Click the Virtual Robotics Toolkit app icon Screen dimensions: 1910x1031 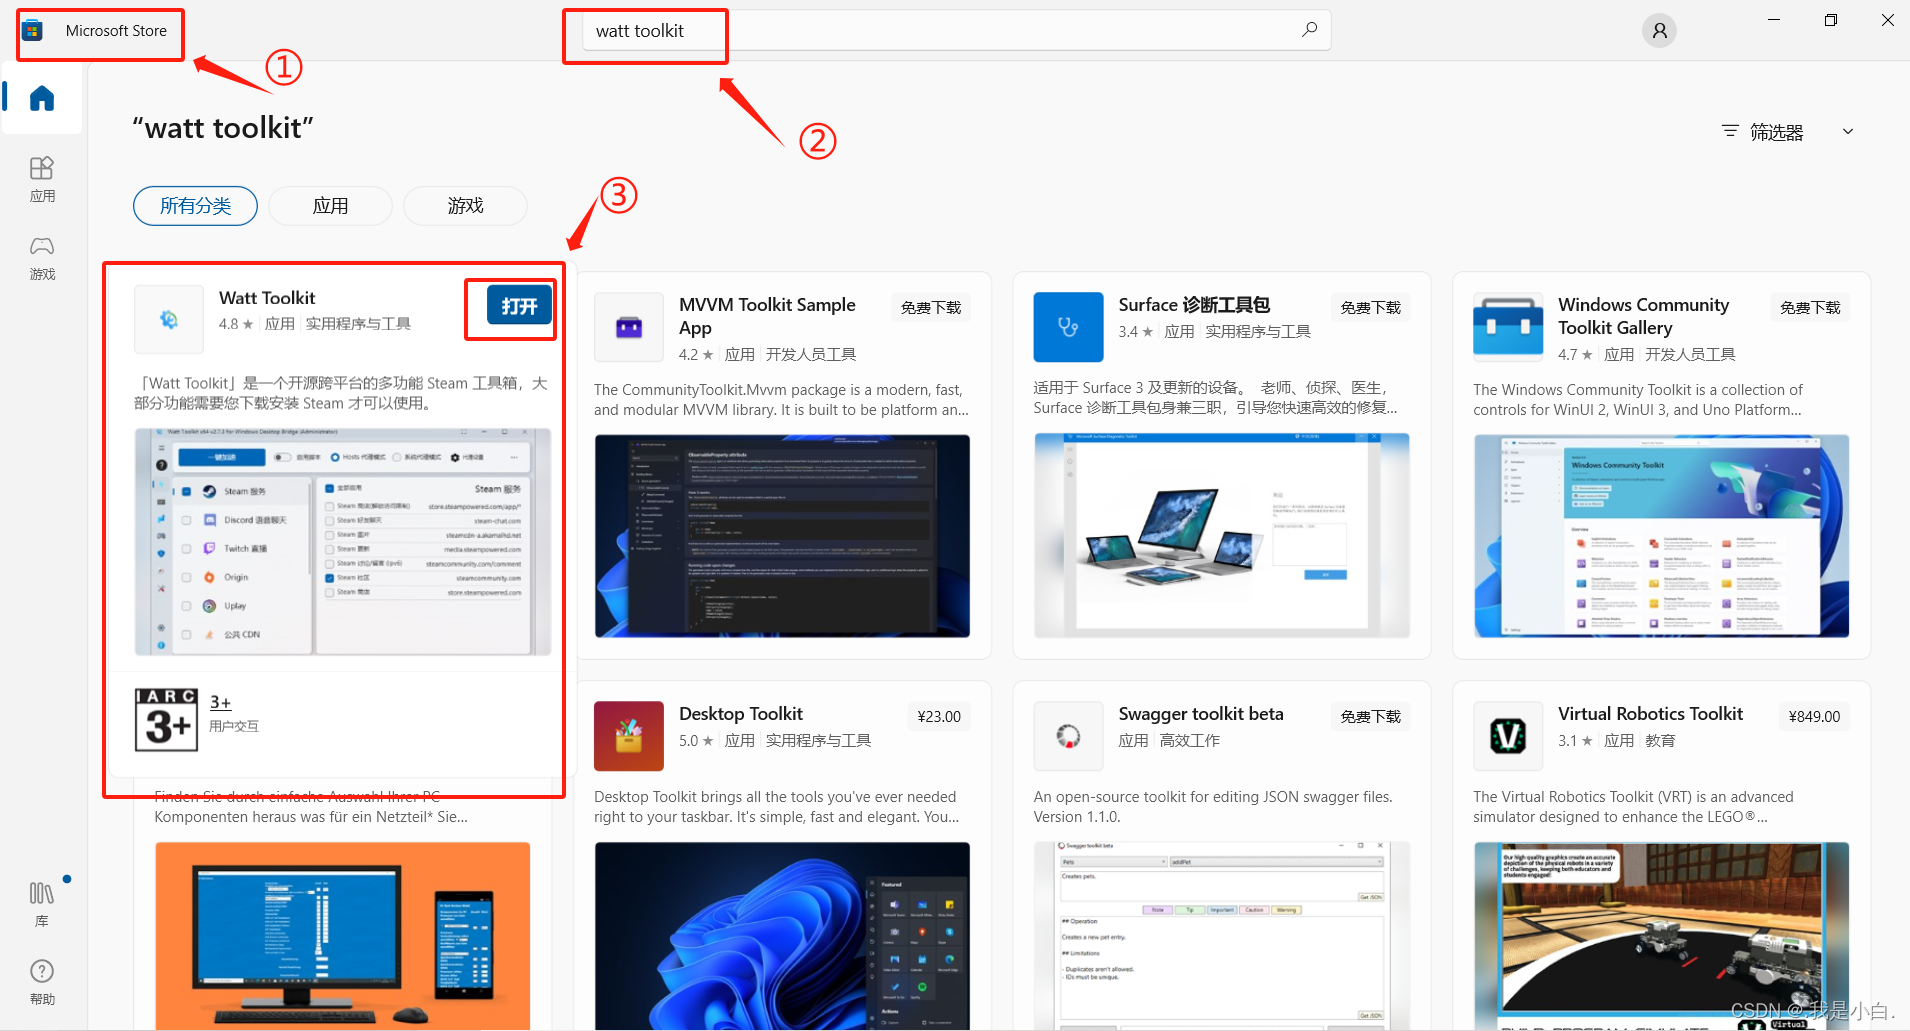click(1508, 736)
